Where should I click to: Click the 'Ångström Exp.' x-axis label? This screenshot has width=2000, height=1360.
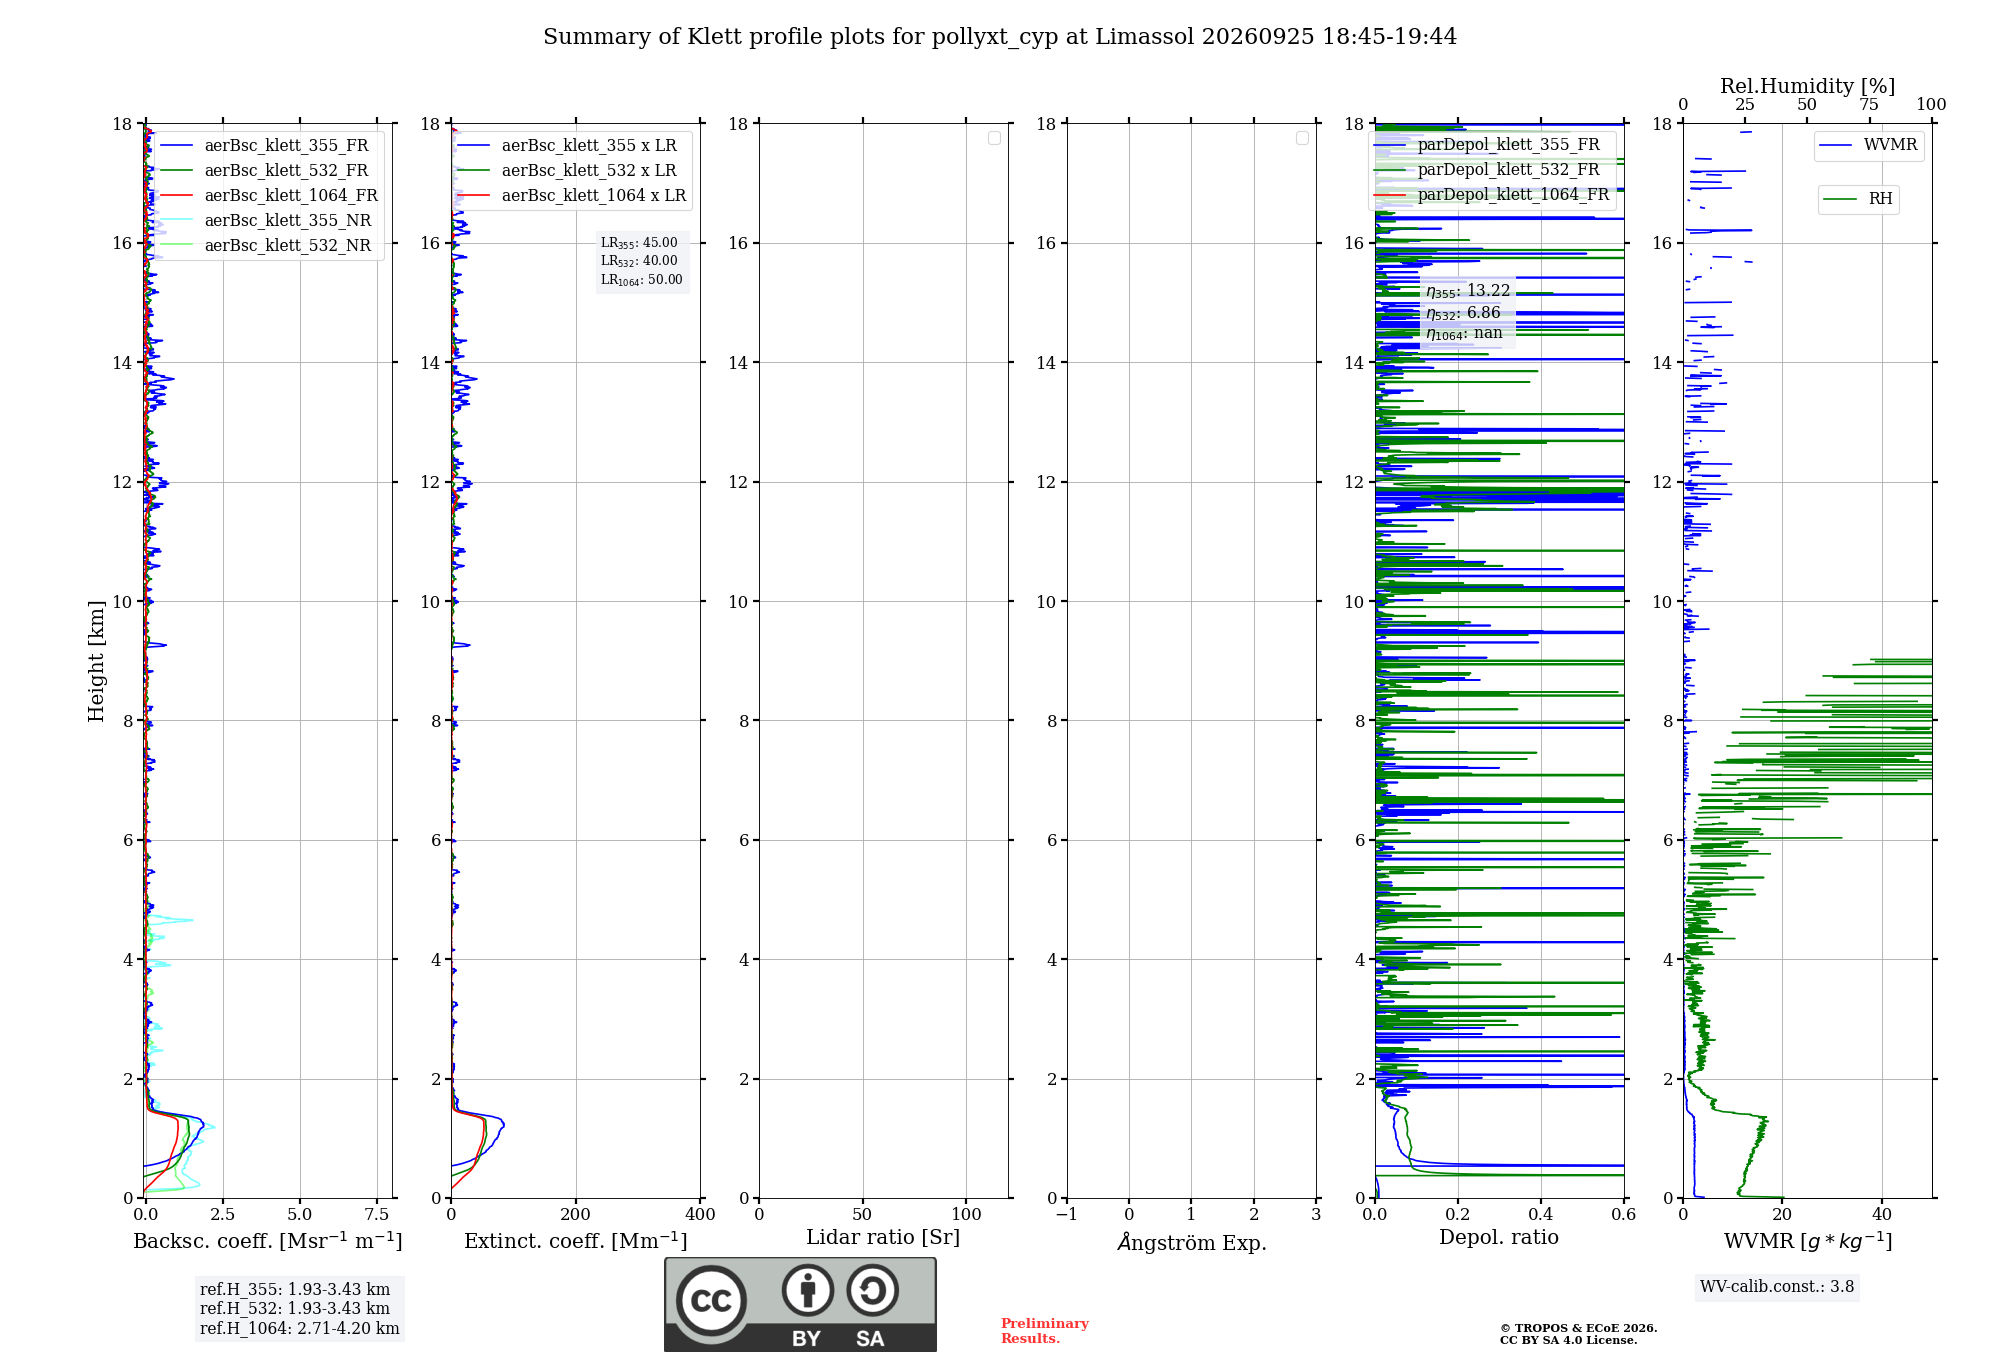point(1192,1242)
